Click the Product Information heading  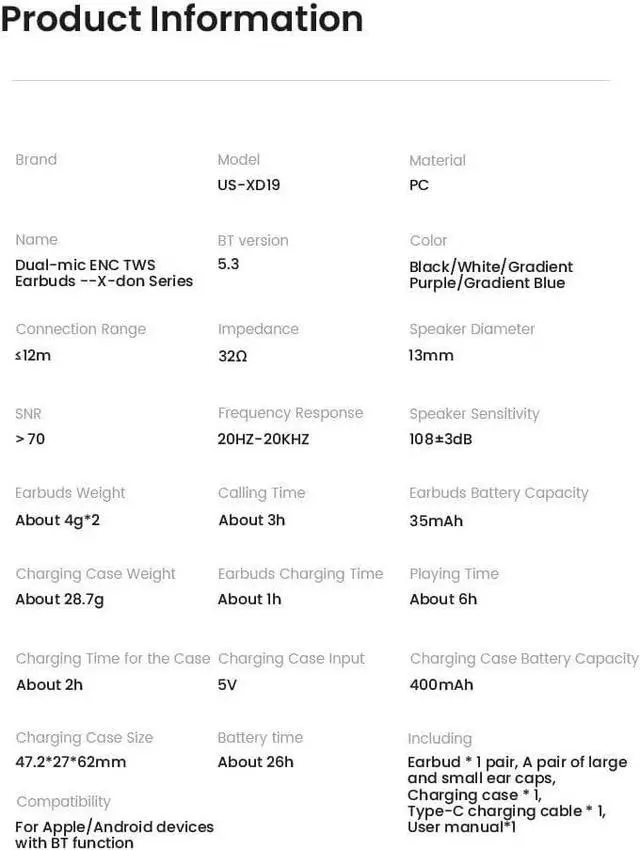pyautogui.click(x=182, y=18)
